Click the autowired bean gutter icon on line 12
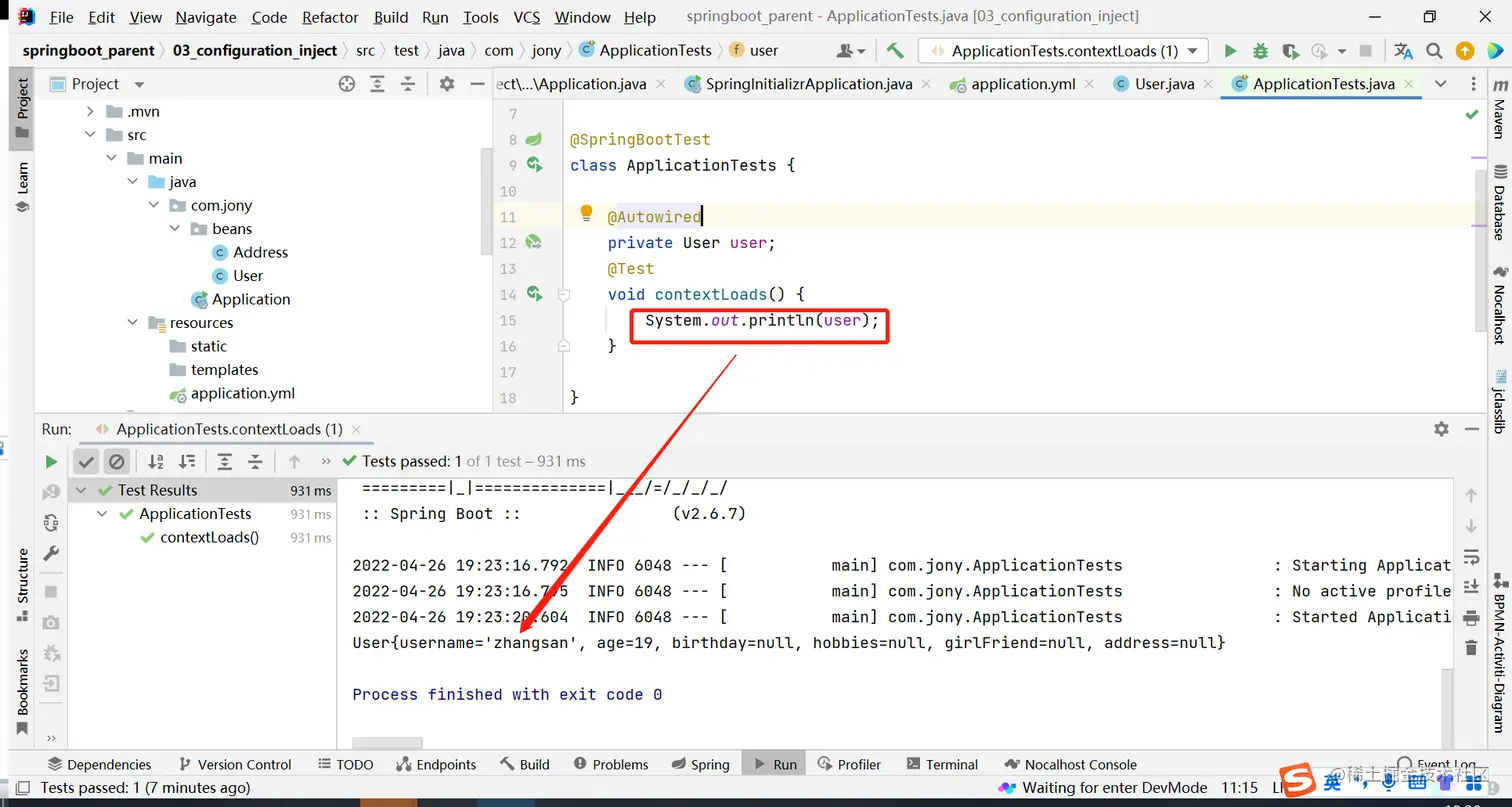 coord(534,242)
